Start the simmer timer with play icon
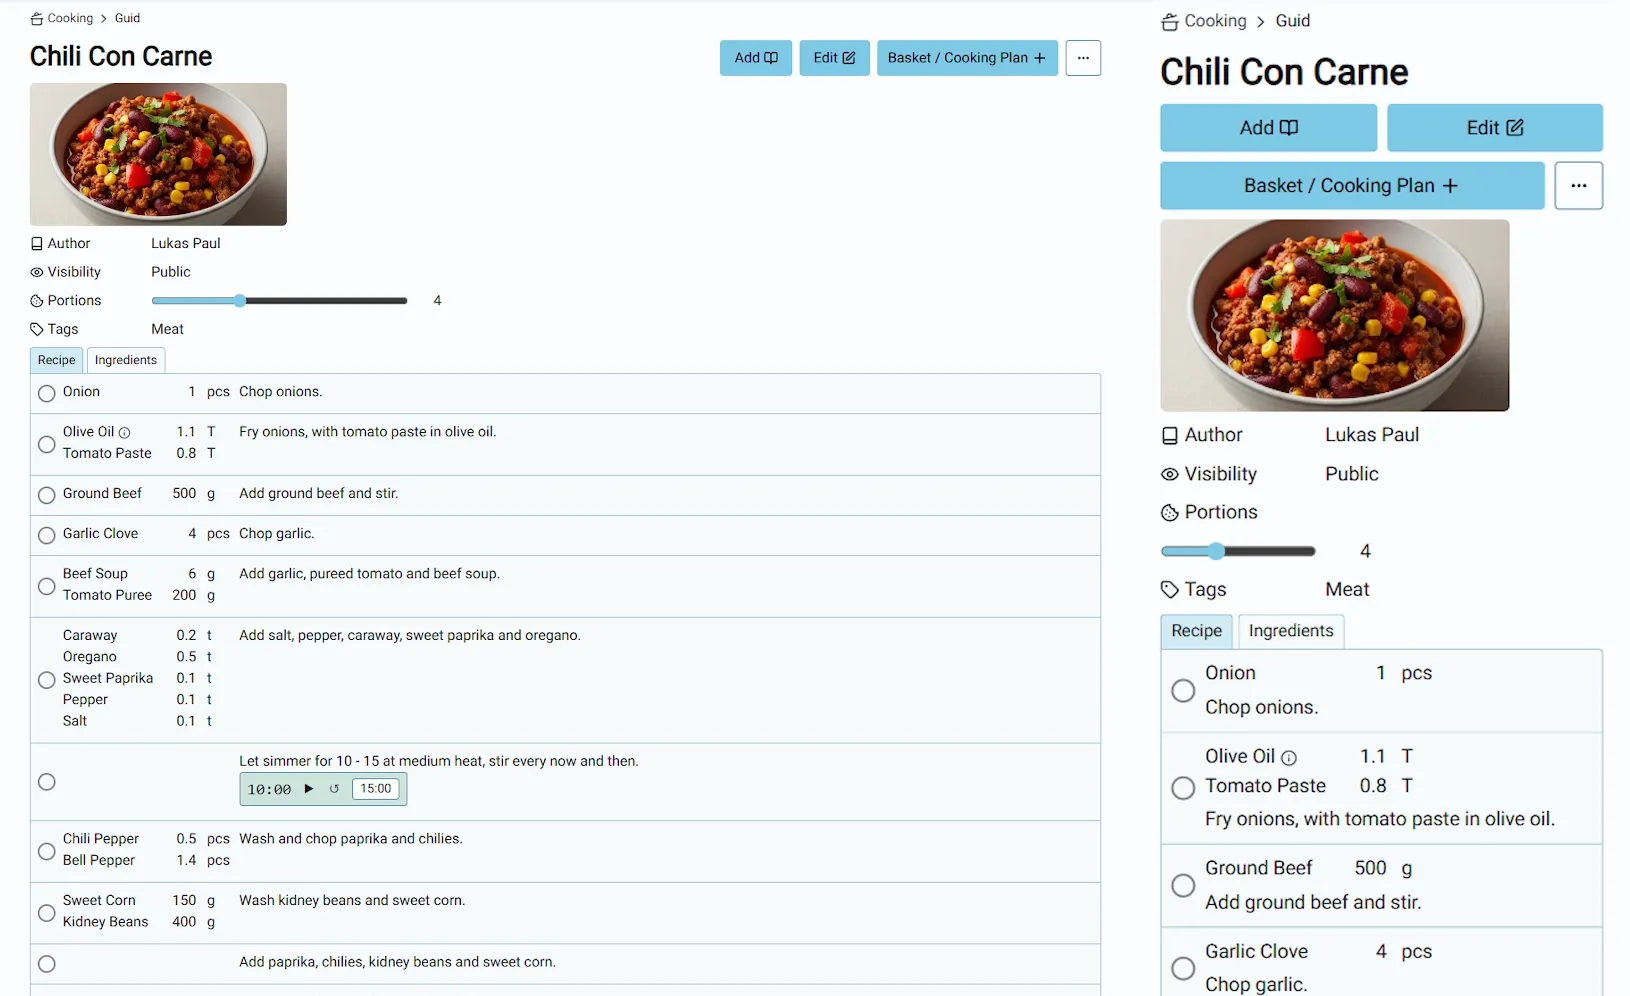Image resolution: width=1630 pixels, height=996 pixels. pyautogui.click(x=309, y=789)
